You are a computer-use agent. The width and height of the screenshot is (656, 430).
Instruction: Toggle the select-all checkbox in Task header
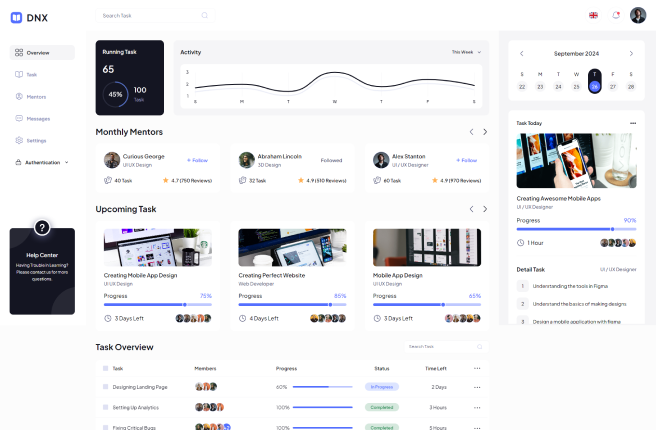[x=104, y=368]
